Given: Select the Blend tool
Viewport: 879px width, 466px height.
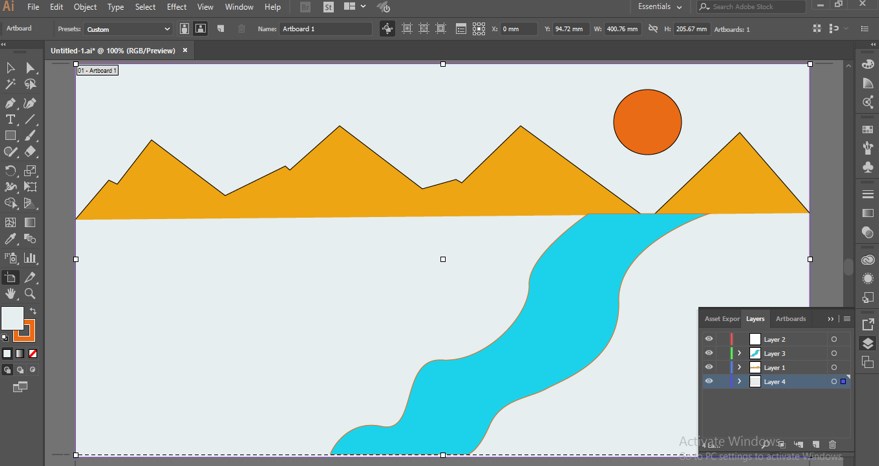Looking at the screenshot, I should click(x=30, y=239).
